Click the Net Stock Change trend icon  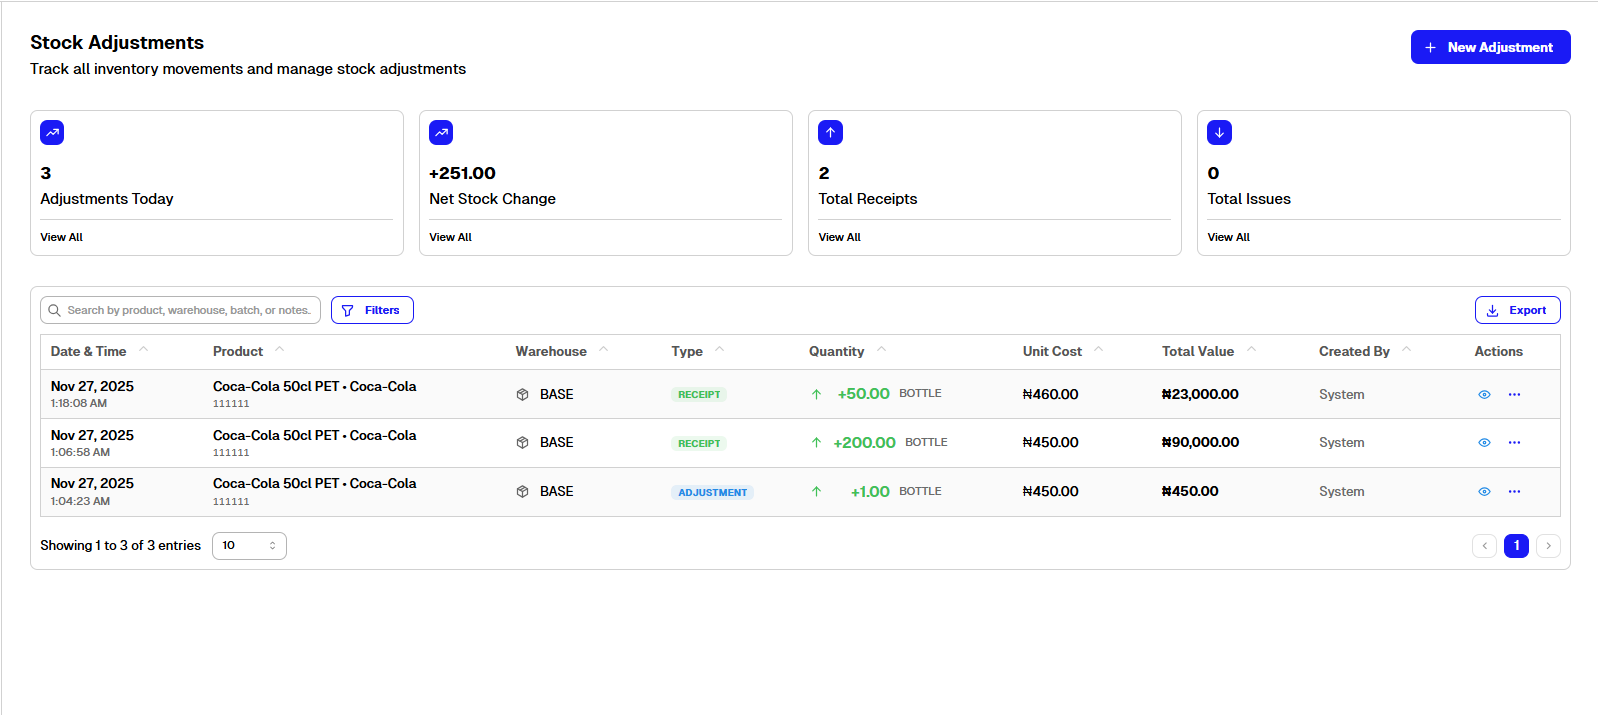point(441,132)
